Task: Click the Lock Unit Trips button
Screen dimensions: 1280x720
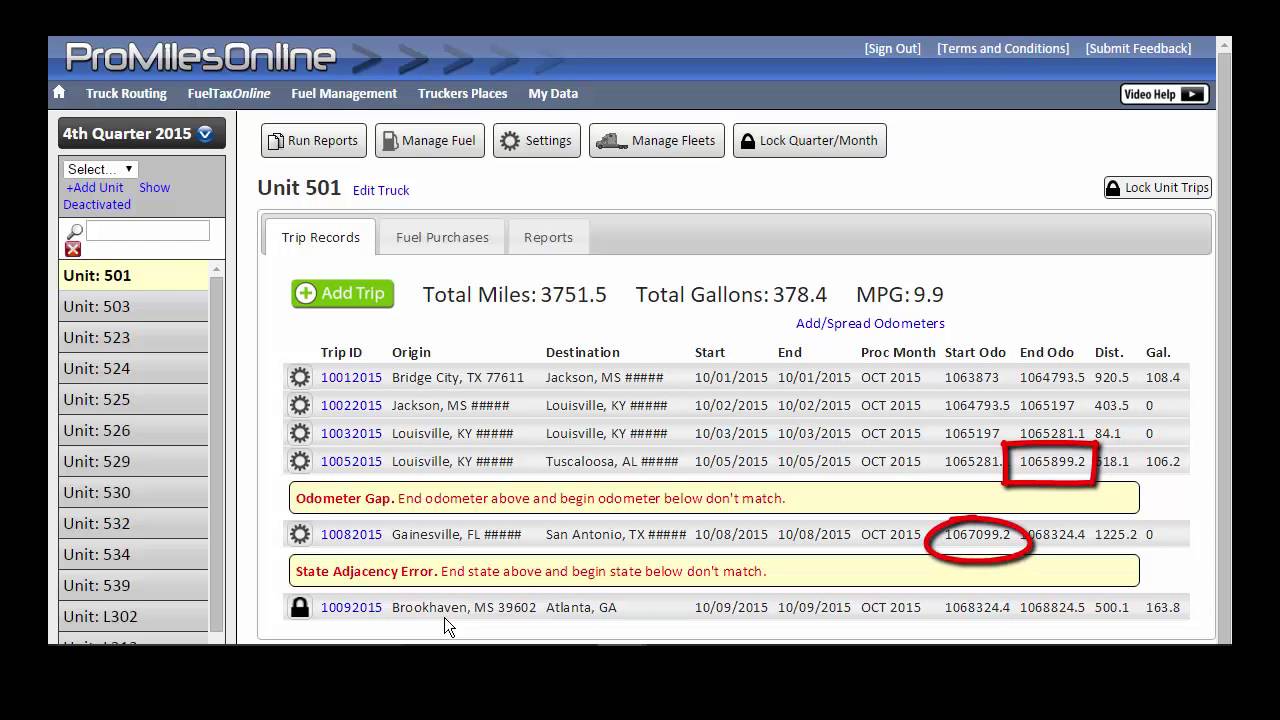Action: (x=1157, y=187)
